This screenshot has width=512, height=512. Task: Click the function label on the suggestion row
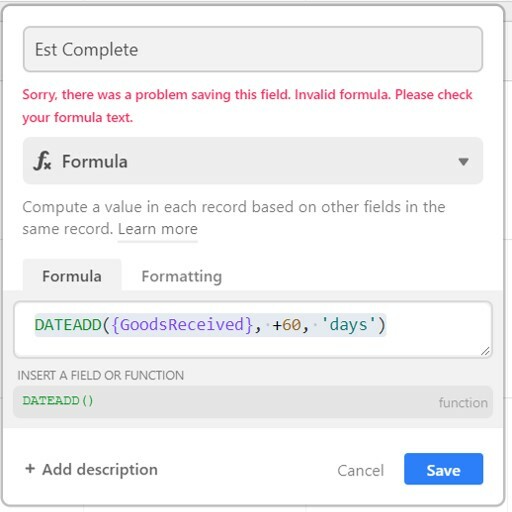pos(463,403)
